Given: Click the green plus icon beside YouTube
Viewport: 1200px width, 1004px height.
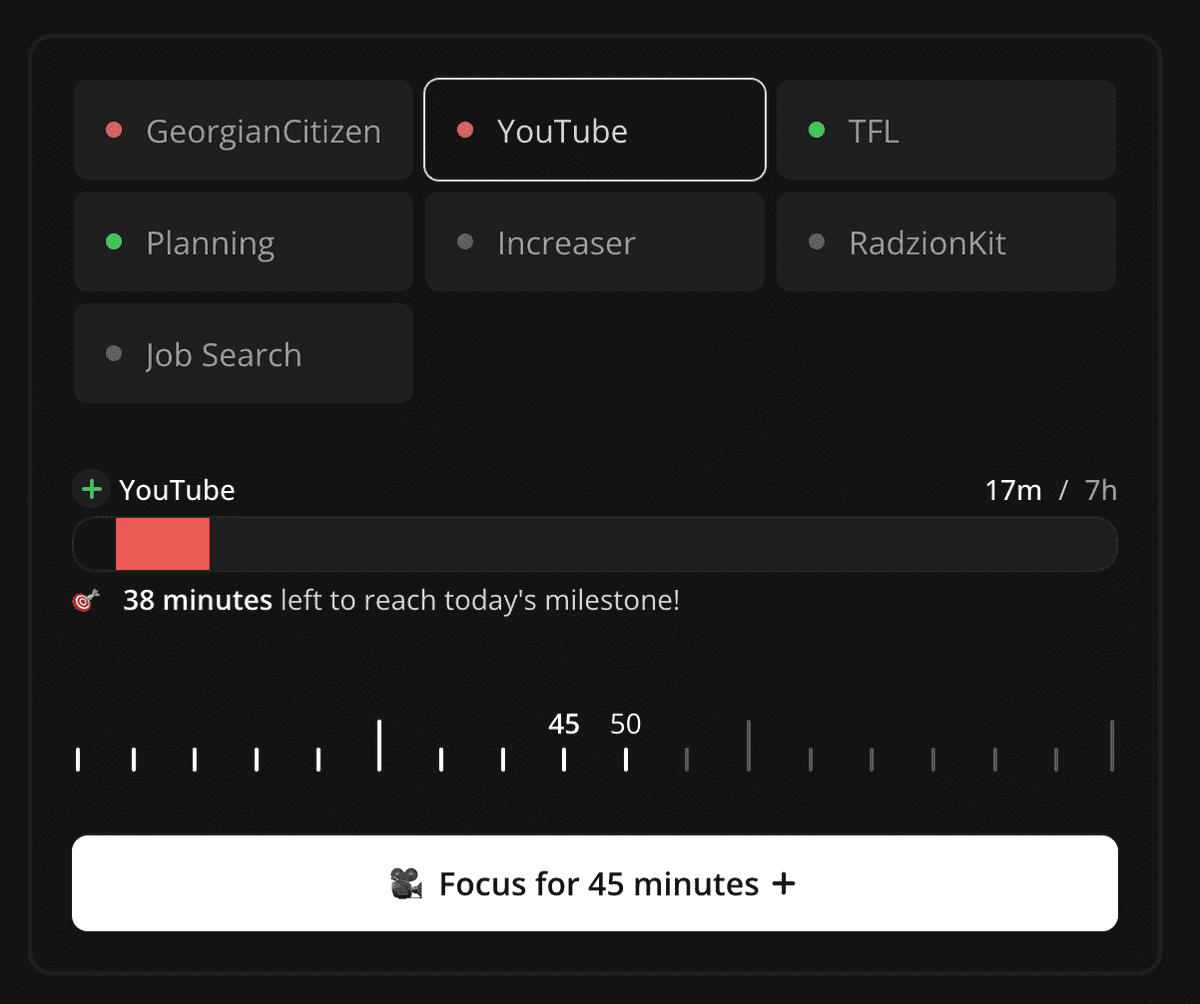Looking at the screenshot, I should 91,490.
